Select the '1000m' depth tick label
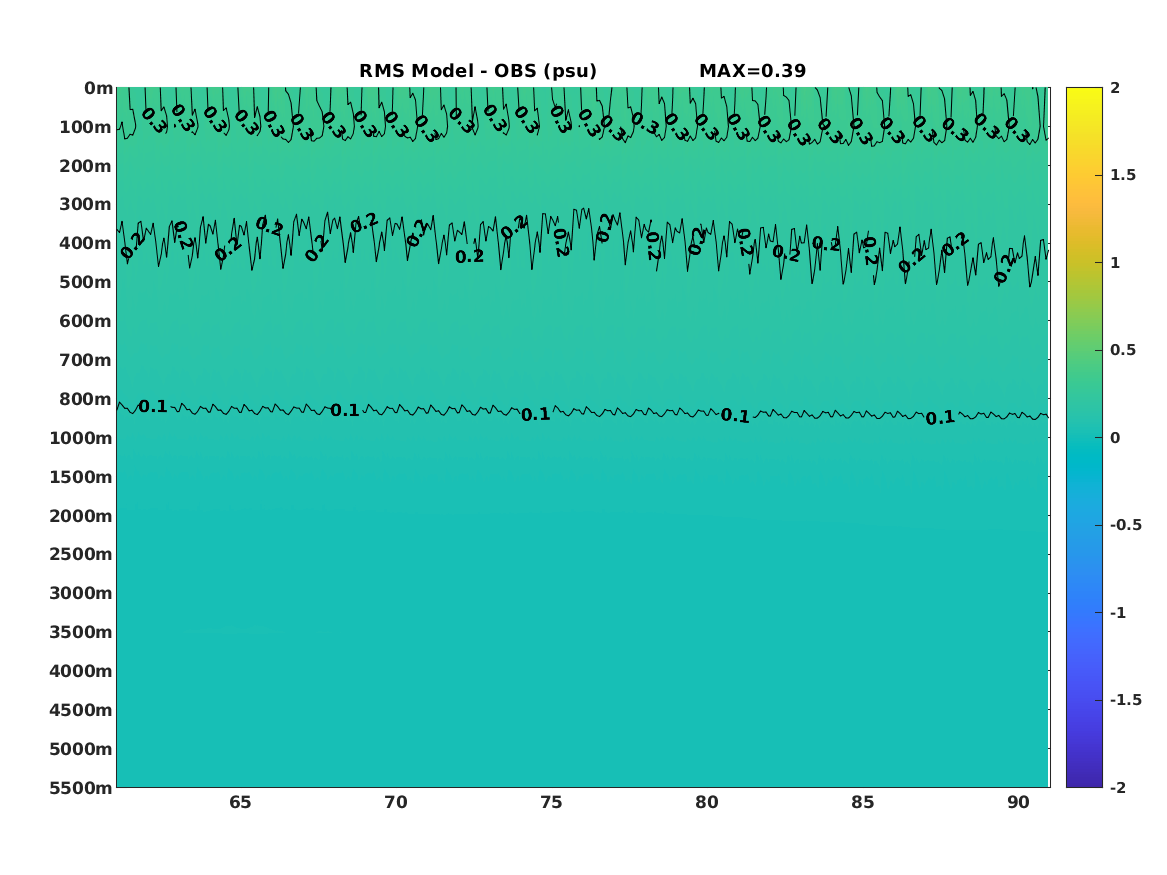This screenshot has height=875, width=1167. [x=81, y=438]
